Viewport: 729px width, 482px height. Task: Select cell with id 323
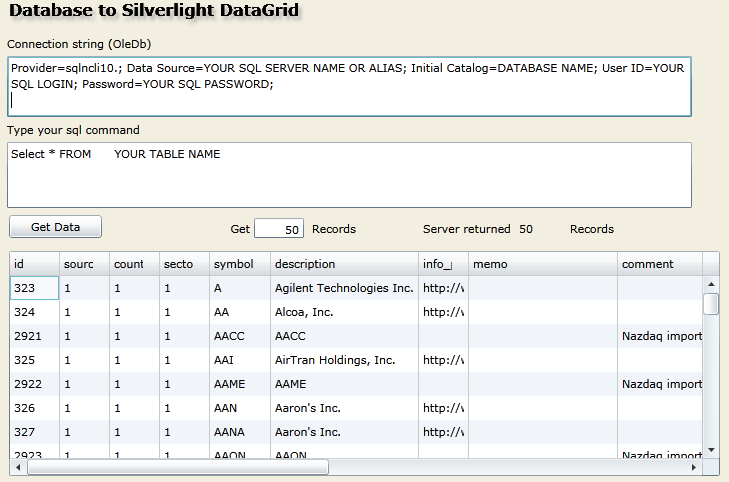(x=34, y=288)
